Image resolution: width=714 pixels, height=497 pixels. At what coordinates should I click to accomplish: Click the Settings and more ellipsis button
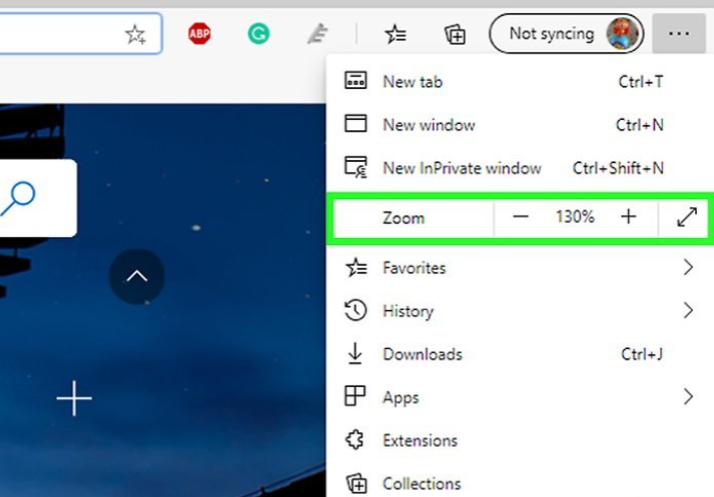pos(679,33)
